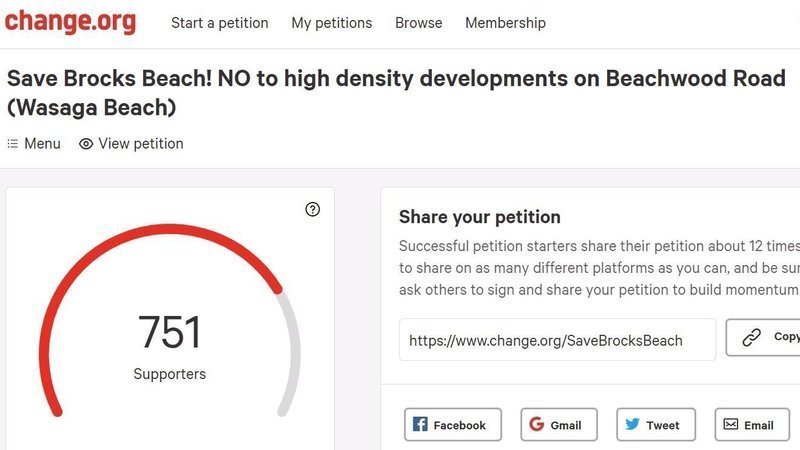Click the Gmail share icon

538,425
